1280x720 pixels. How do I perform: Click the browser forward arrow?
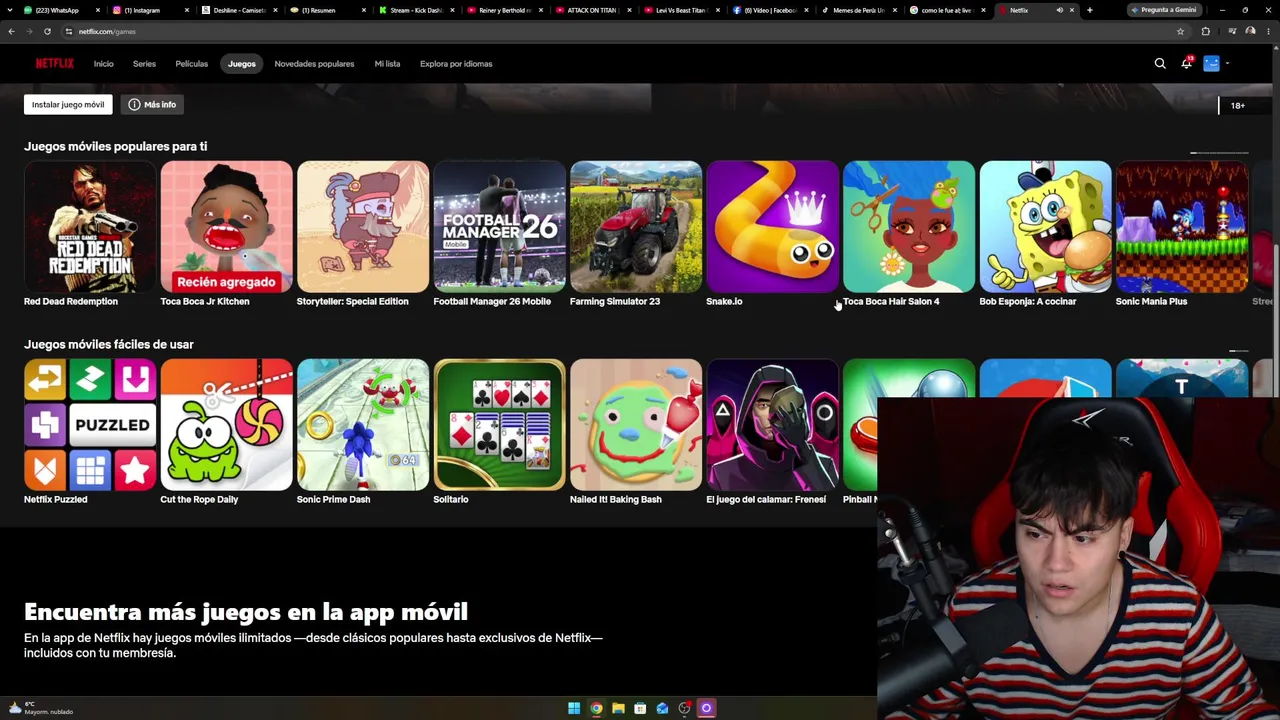pos(29,31)
